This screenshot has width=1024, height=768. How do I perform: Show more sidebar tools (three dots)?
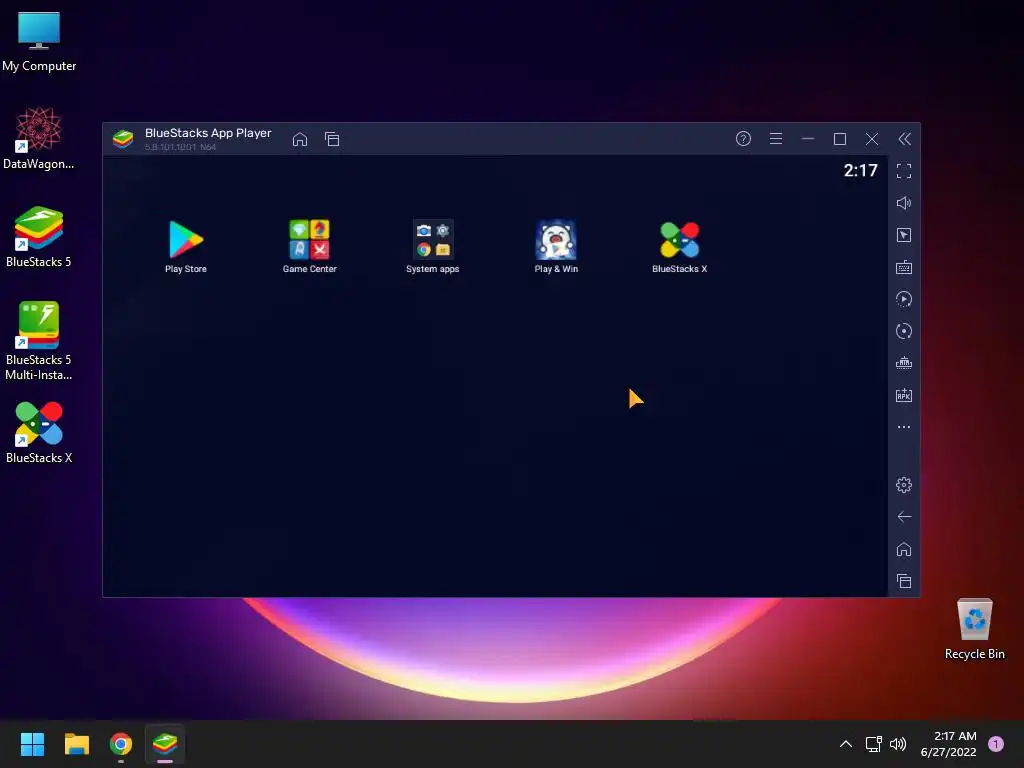point(904,427)
